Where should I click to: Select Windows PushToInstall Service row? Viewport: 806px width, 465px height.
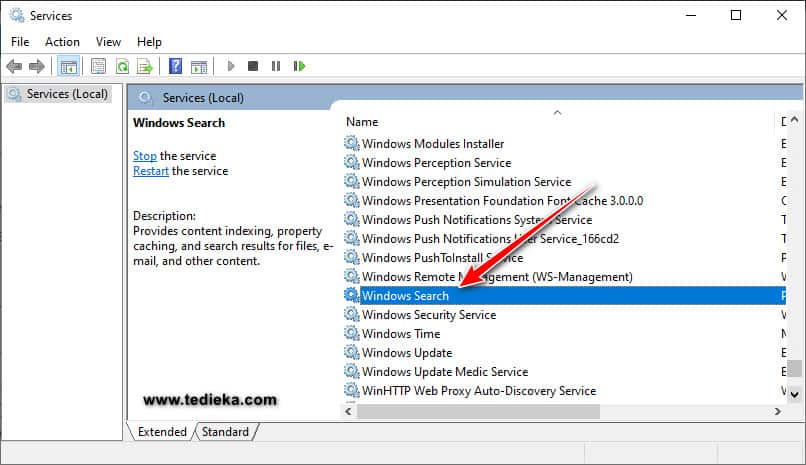[x=564, y=257]
